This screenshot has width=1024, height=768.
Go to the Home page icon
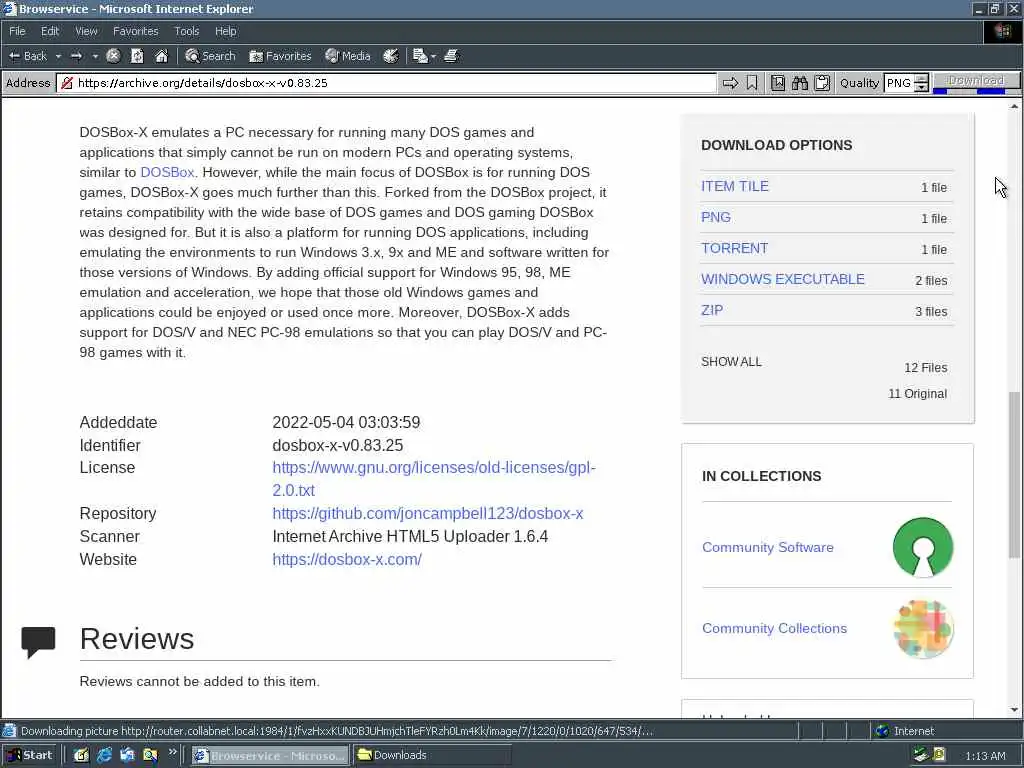point(161,56)
